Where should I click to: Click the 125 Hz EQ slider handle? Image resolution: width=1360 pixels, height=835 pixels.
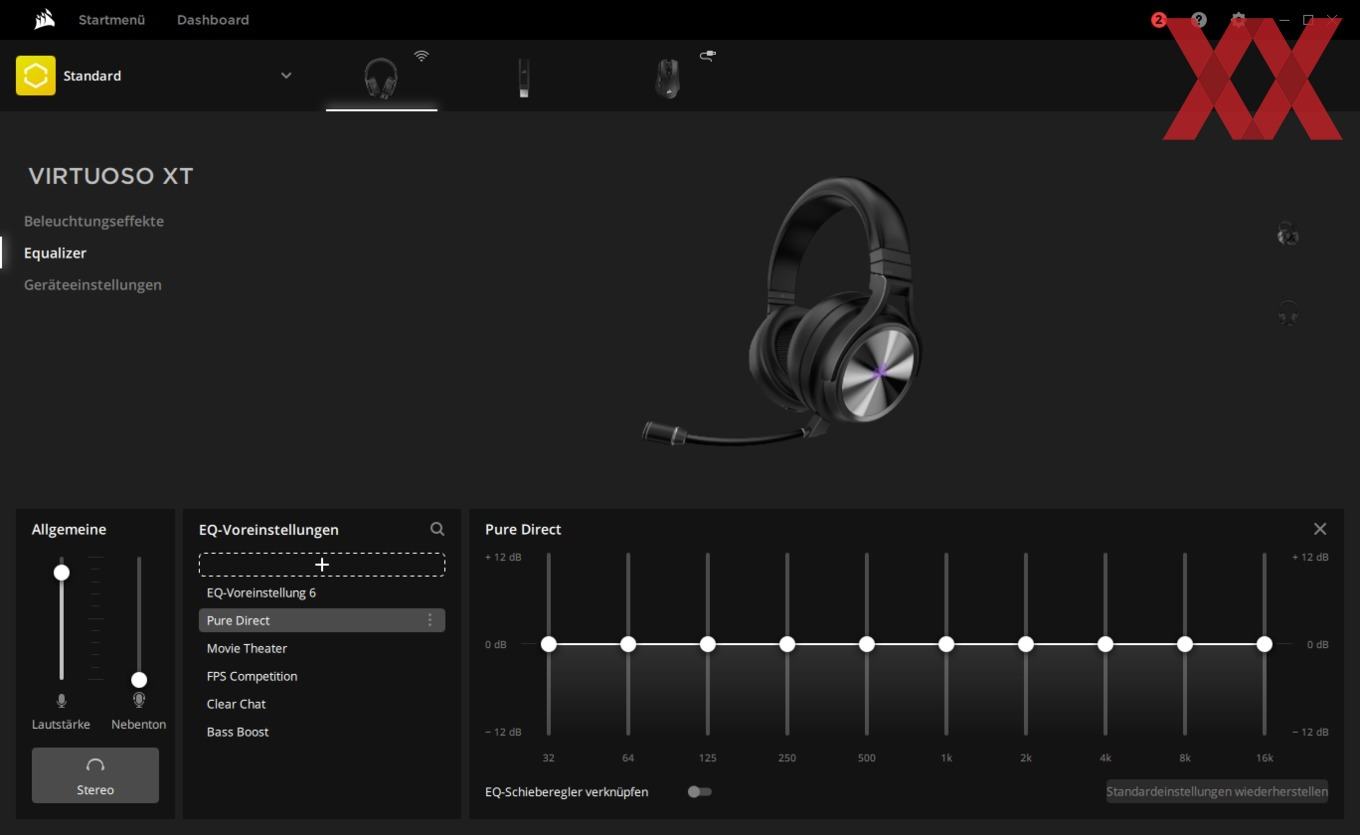708,644
